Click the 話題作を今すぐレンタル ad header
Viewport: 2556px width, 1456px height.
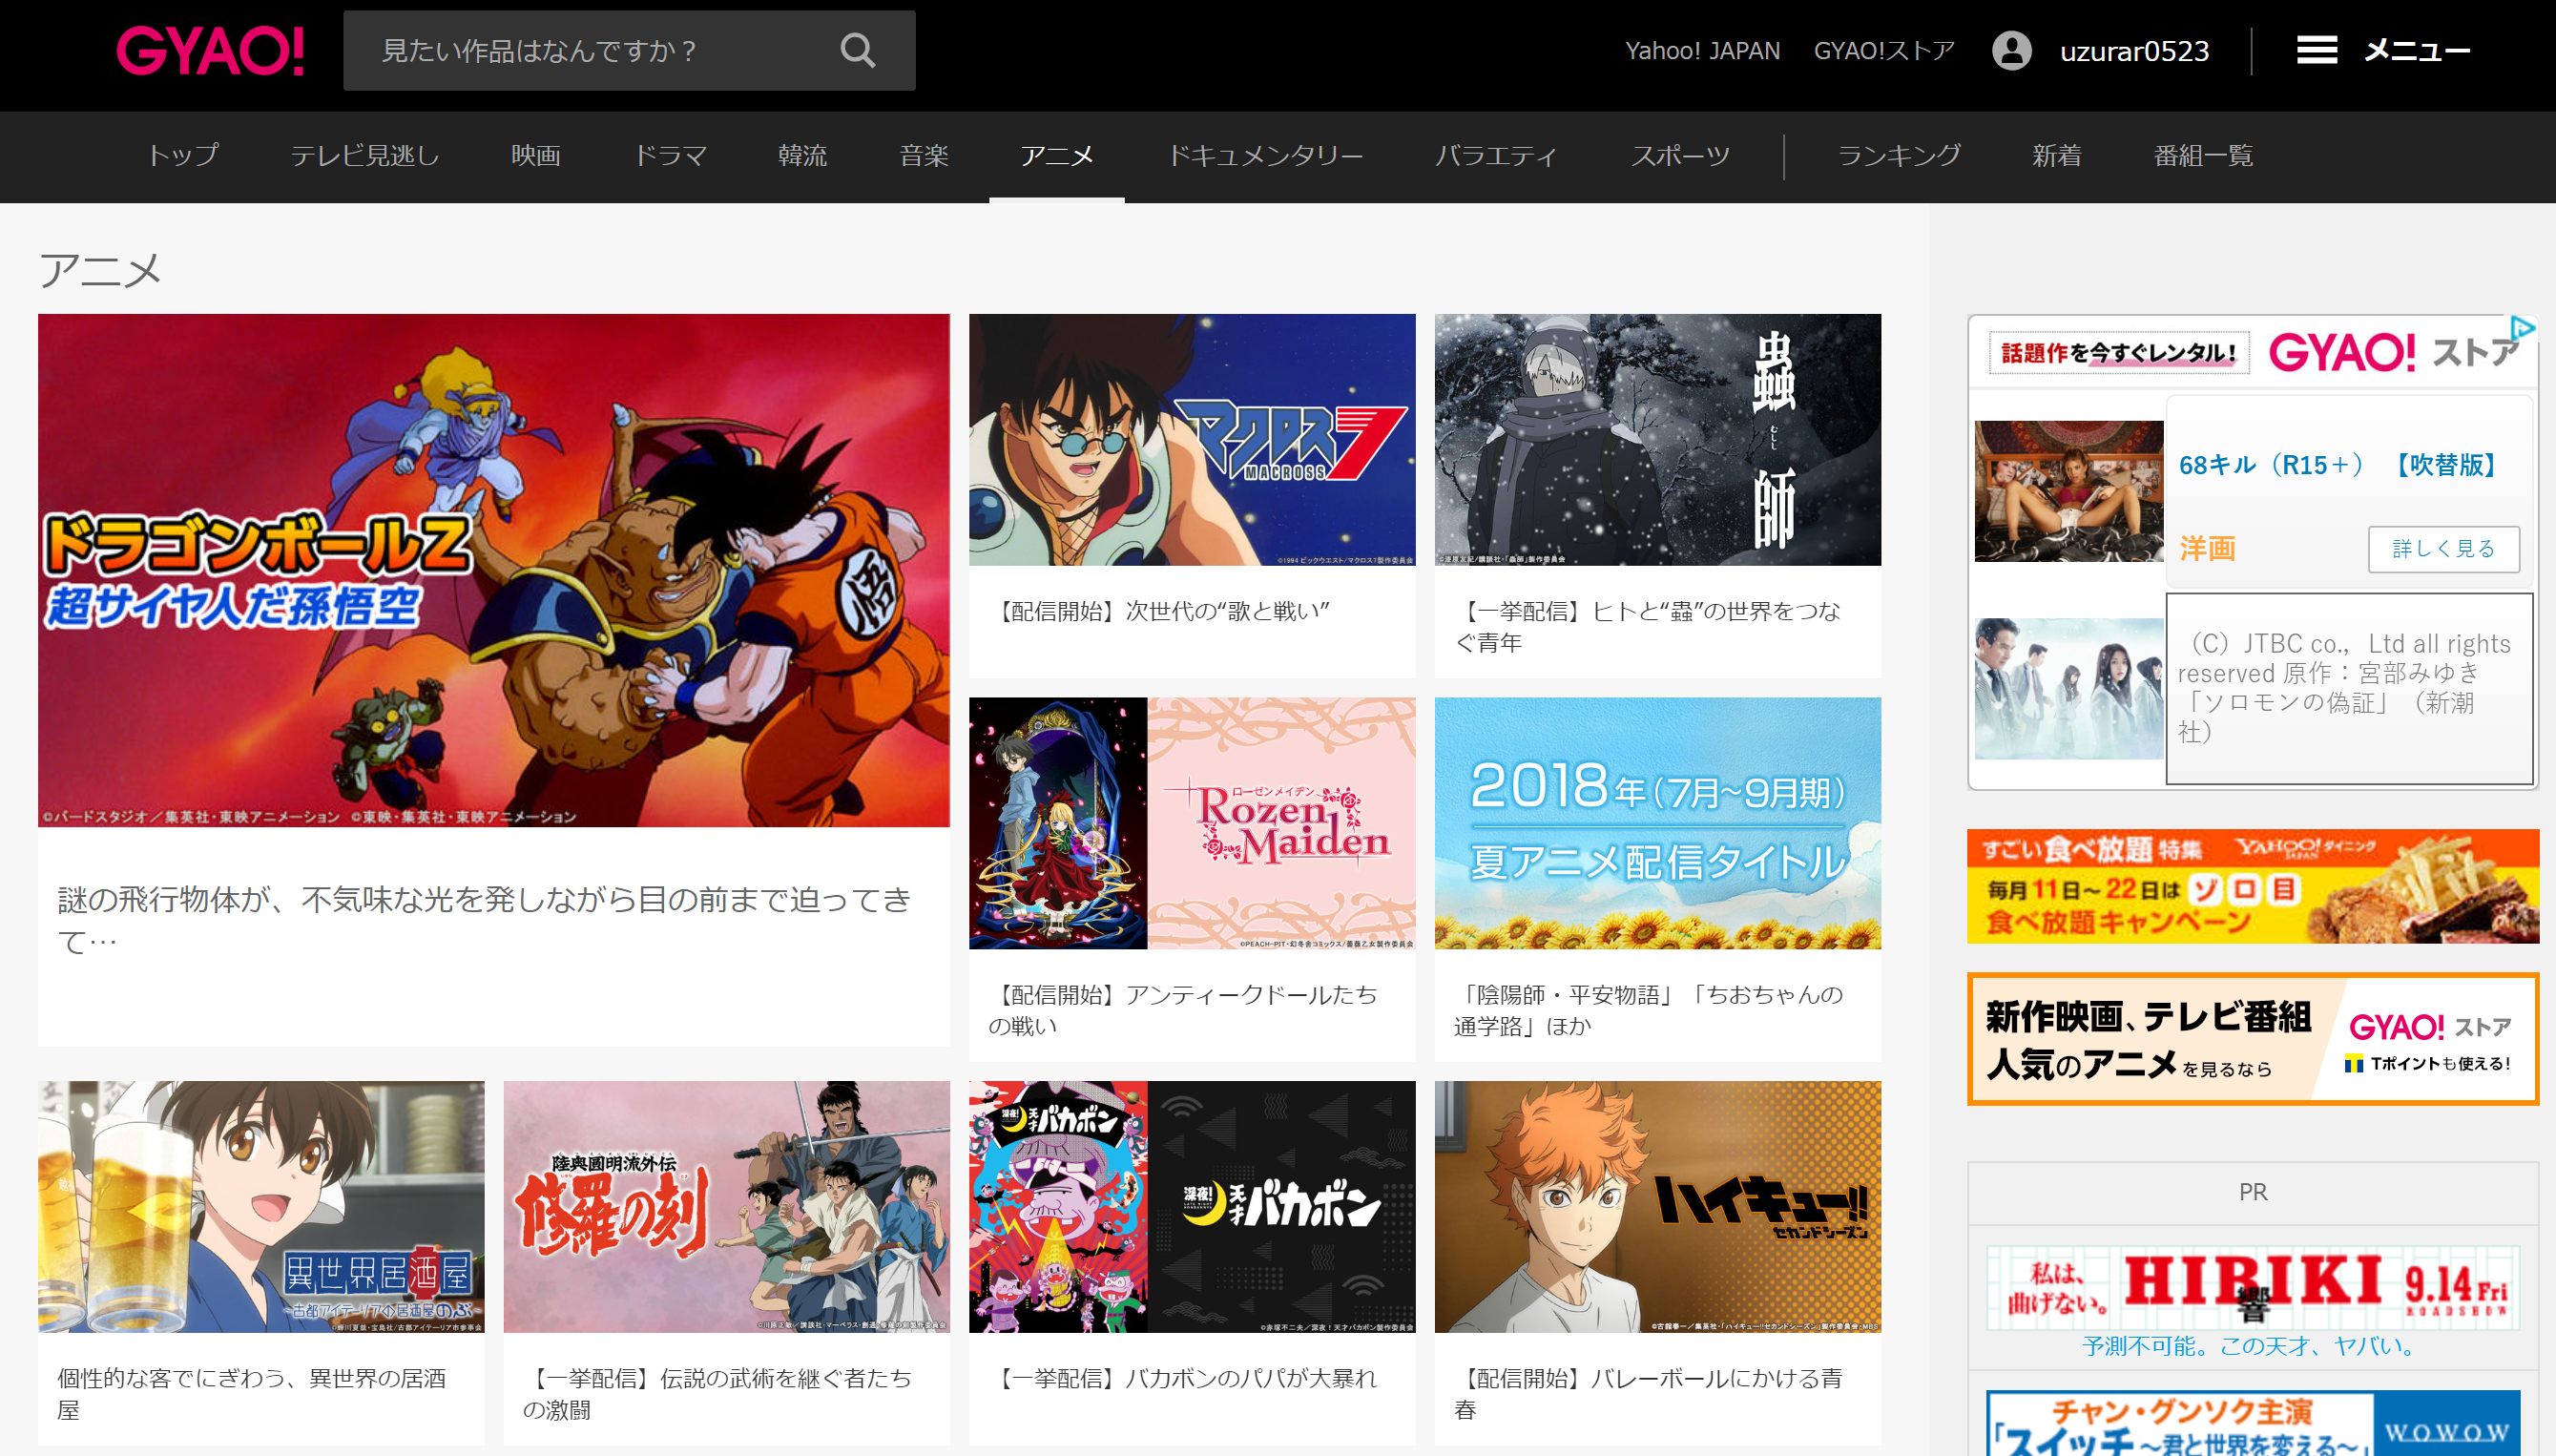click(2118, 353)
